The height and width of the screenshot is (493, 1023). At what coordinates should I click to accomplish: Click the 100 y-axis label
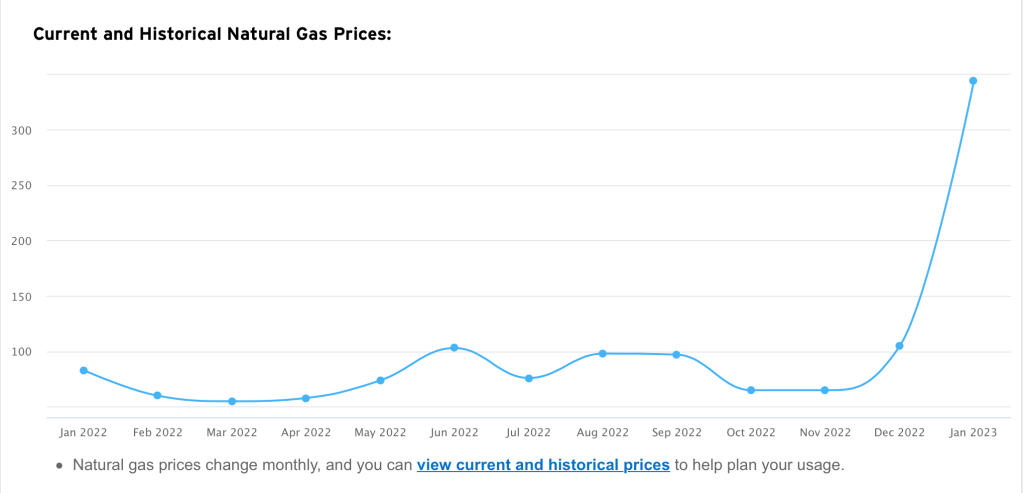22,352
